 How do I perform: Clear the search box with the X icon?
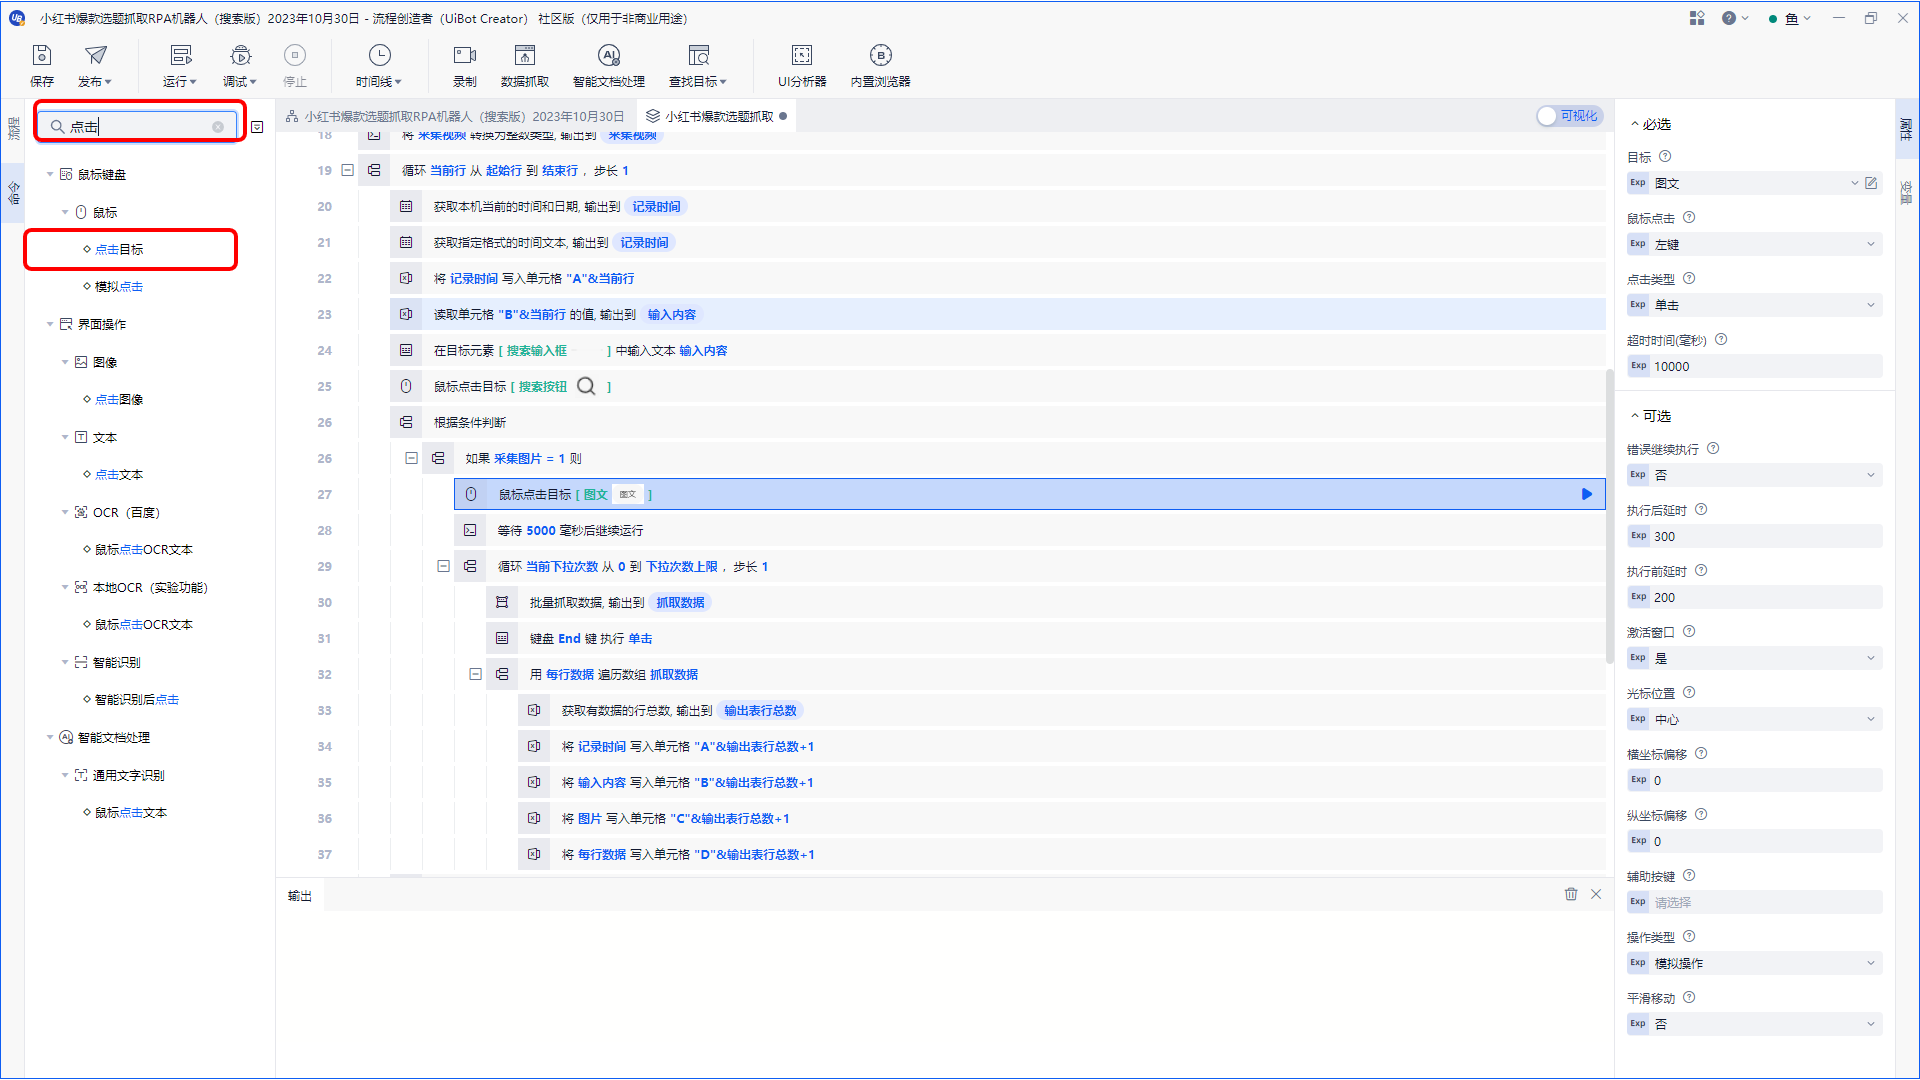218,127
